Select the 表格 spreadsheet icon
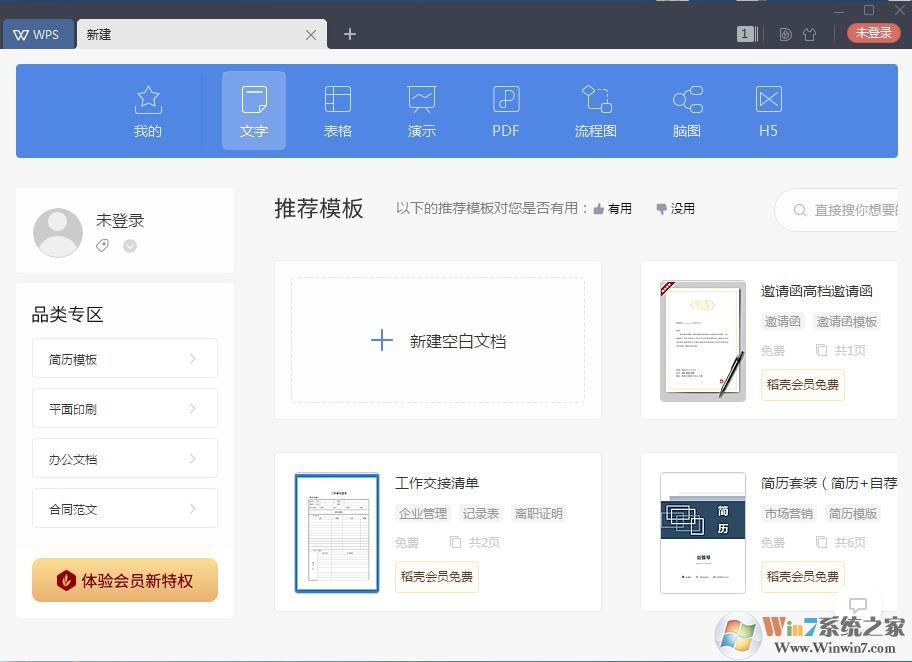Viewport: 912px width, 662px height. pos(338,110)
